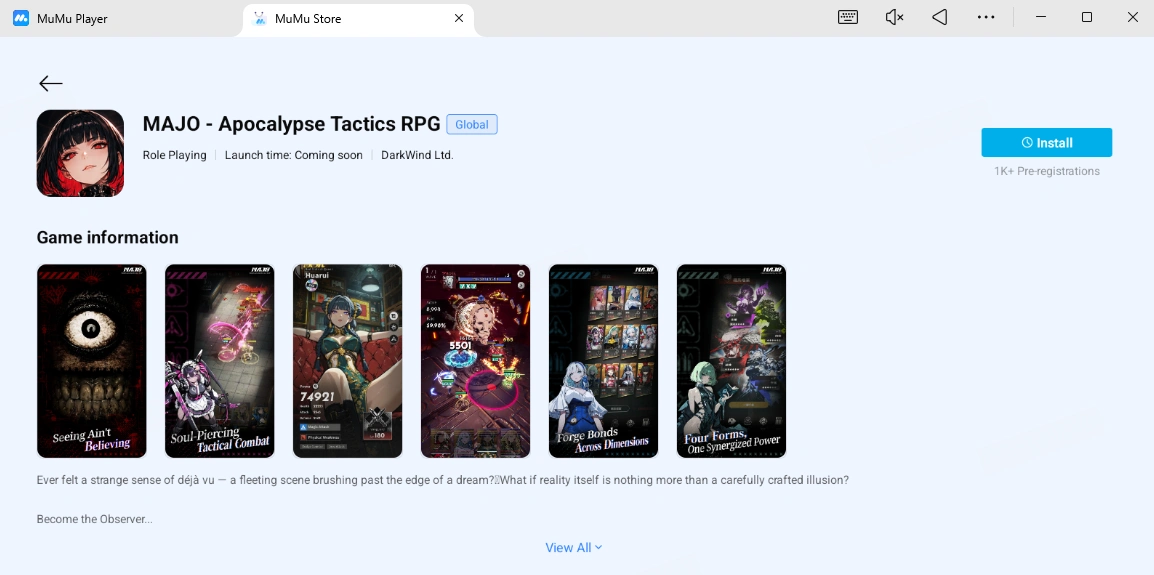The height and width of the screenshot is (575, 1154).
Task: Click the DarkWind Ltd. developer name
Action: point(417,155)
